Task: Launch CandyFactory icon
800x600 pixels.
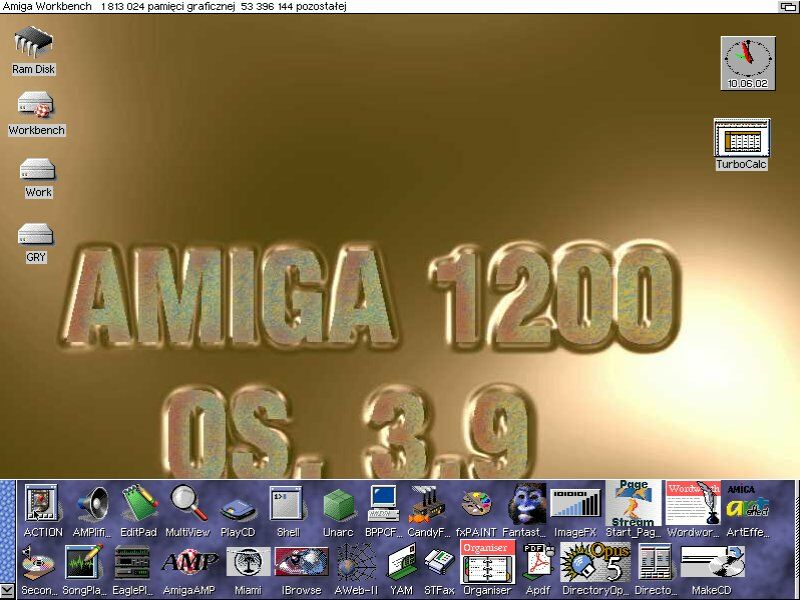Action: click(x=428, y=511)
